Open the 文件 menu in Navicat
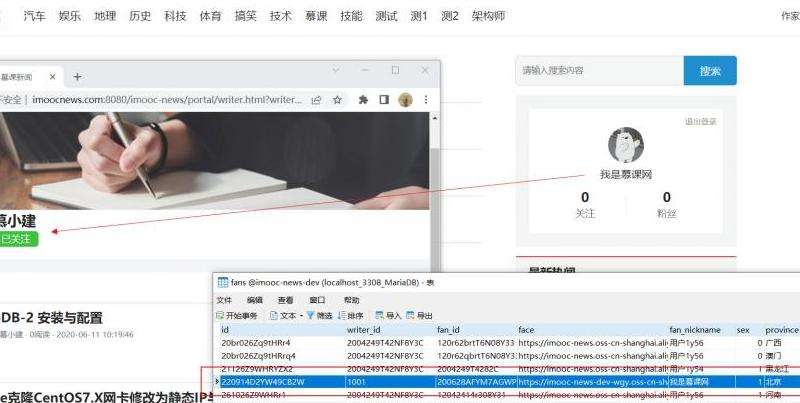The width and height of the screenshot is (800, 403). coord(224,300)
